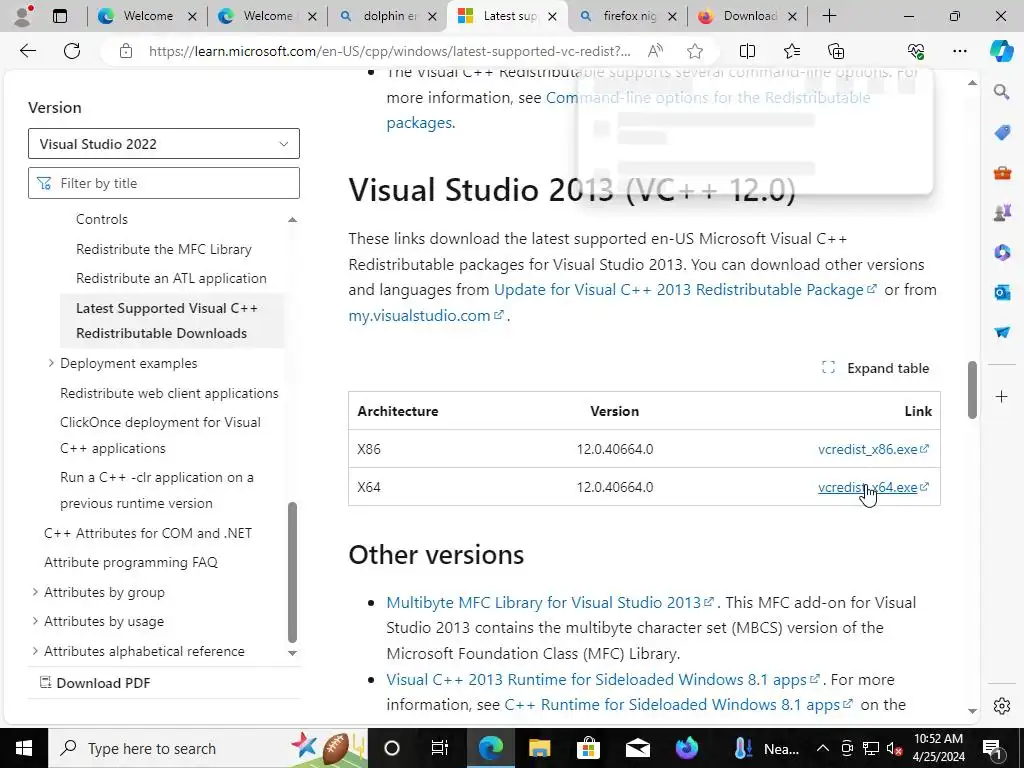Image resolution: width=1024 pixels, height=768 pixels.
Task: View site info via lock icon
Action: coord(126,51)
